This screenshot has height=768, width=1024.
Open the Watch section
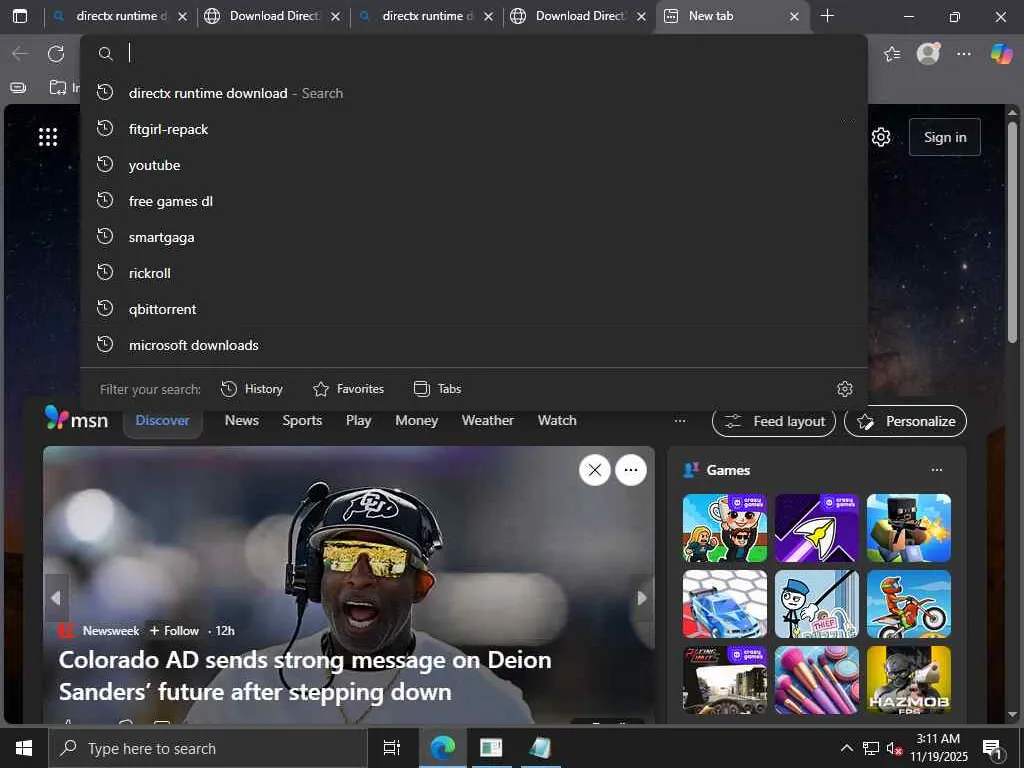tap(557, 421)
